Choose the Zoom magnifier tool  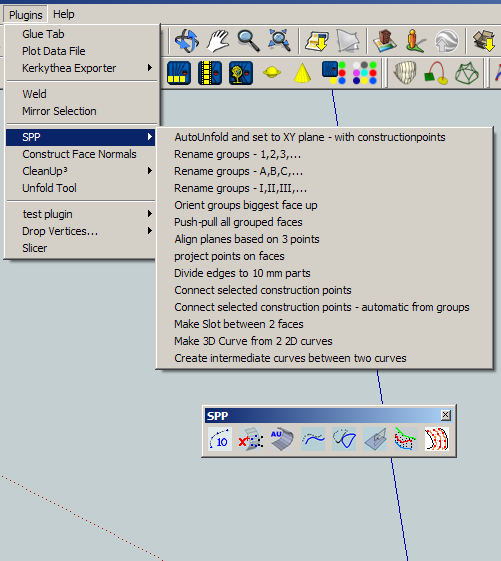248,40
